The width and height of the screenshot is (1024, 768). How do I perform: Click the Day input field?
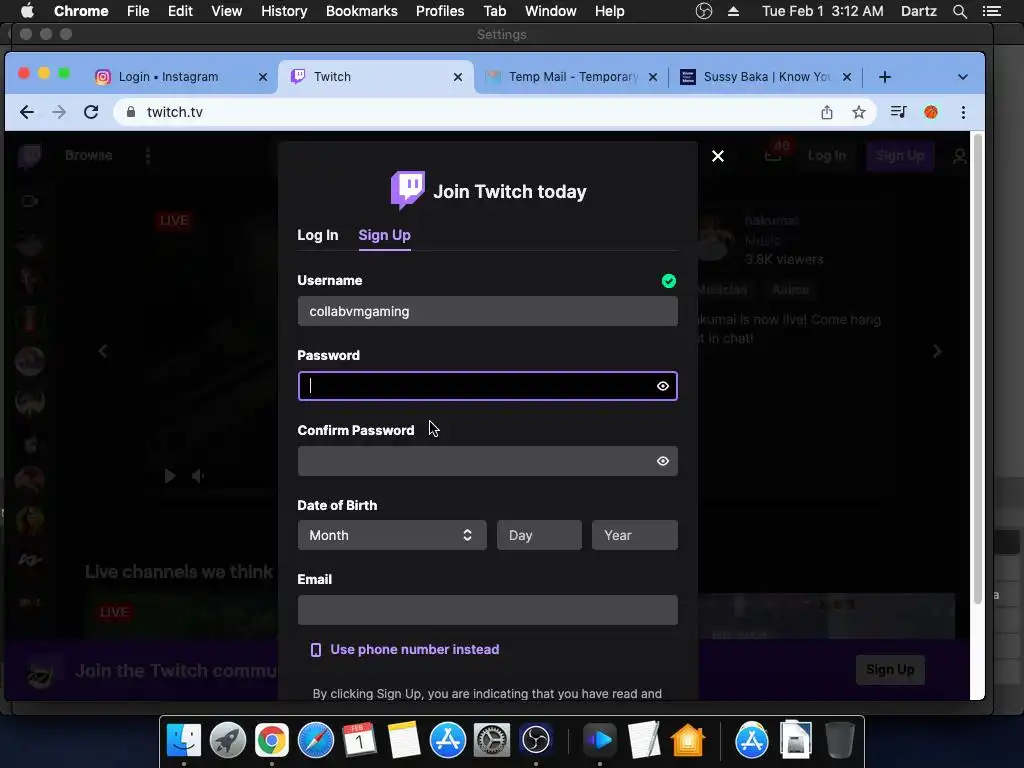click(539, 535)
